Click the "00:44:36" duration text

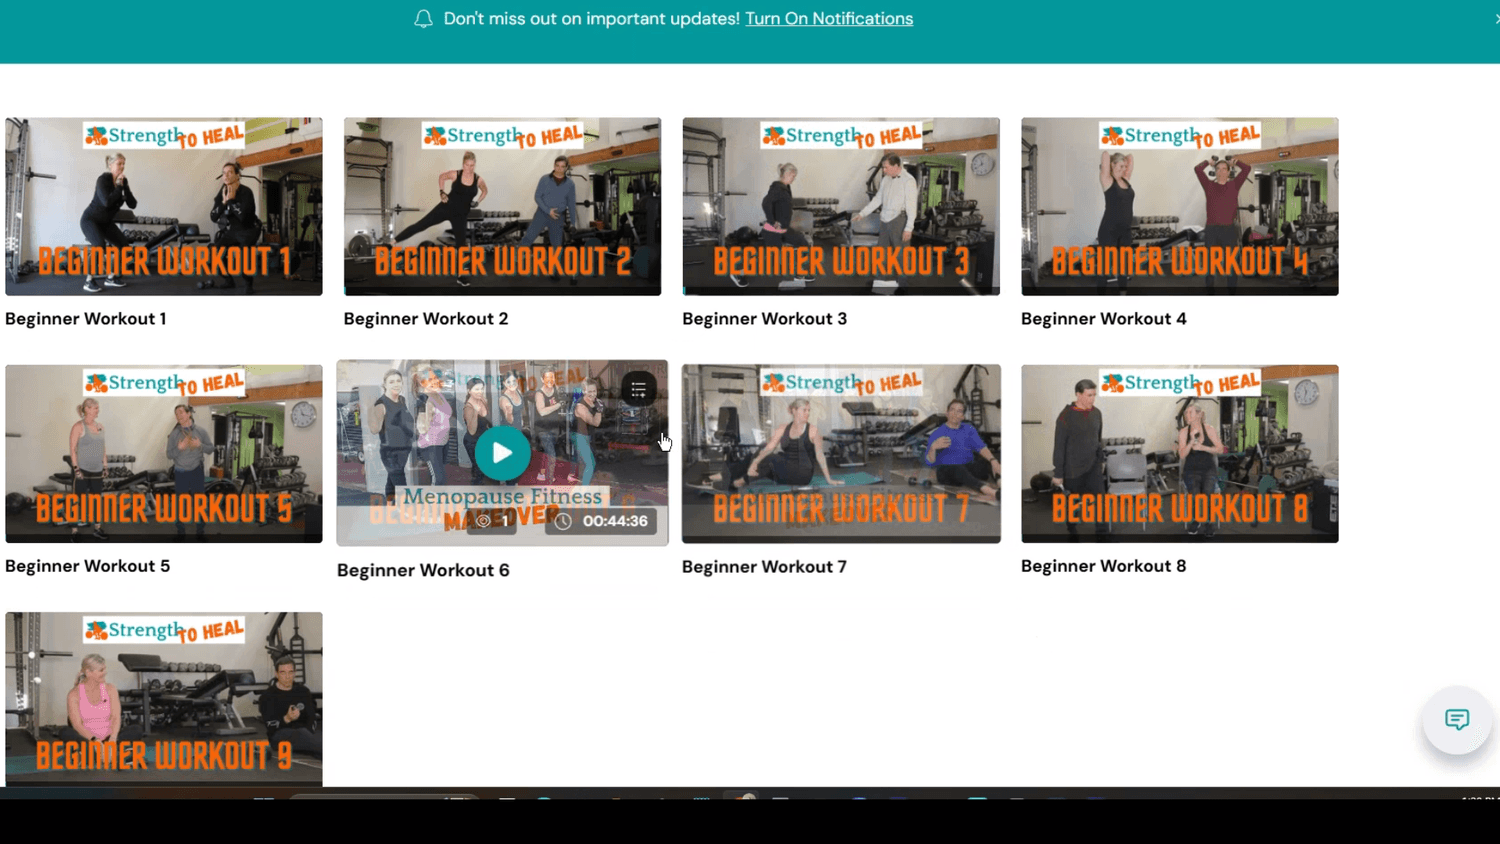click(615, 521)
